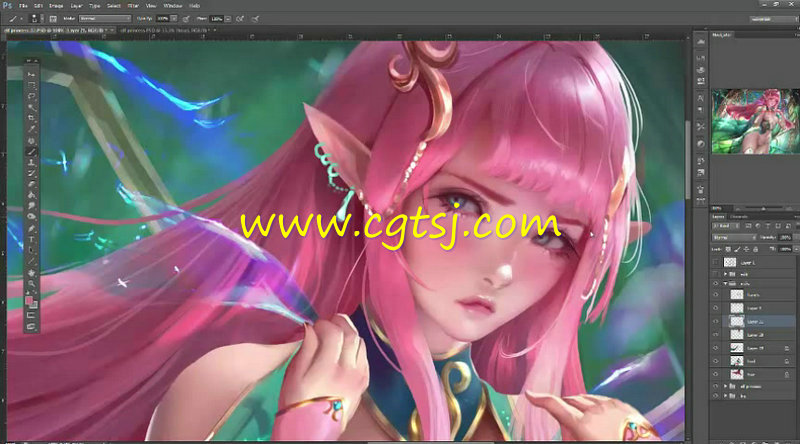Change screen mode icon in toolbox
The image size is (800, 444).
pyautogui.click(x=32, y=326)
